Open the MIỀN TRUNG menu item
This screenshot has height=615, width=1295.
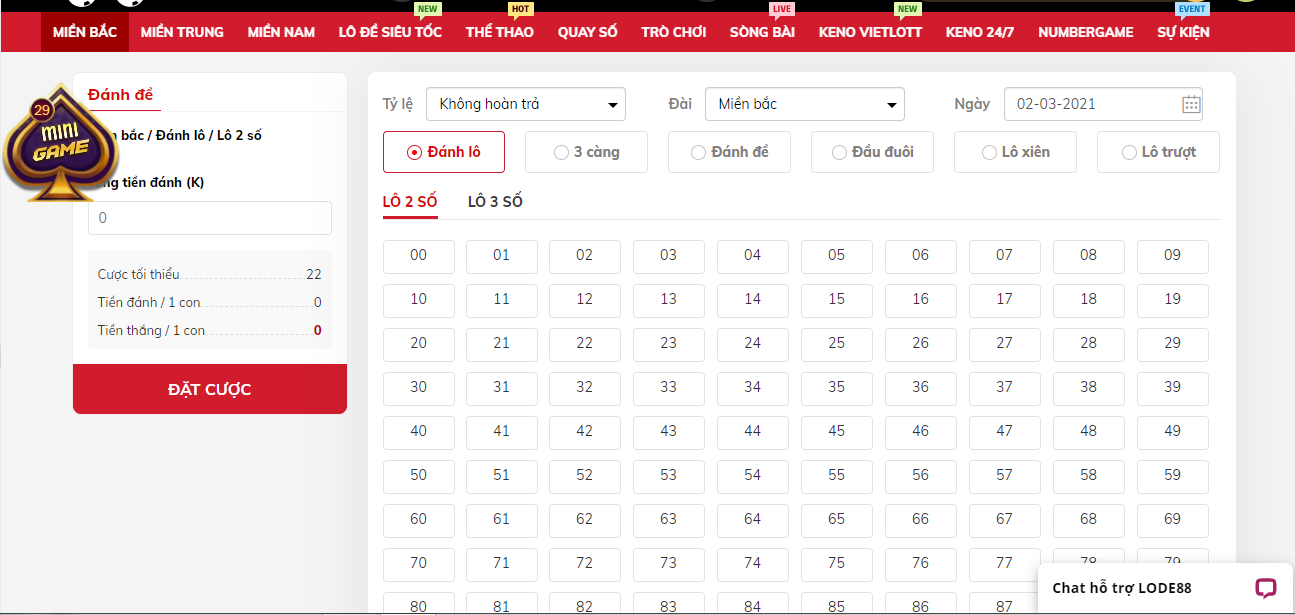[182, 32]
